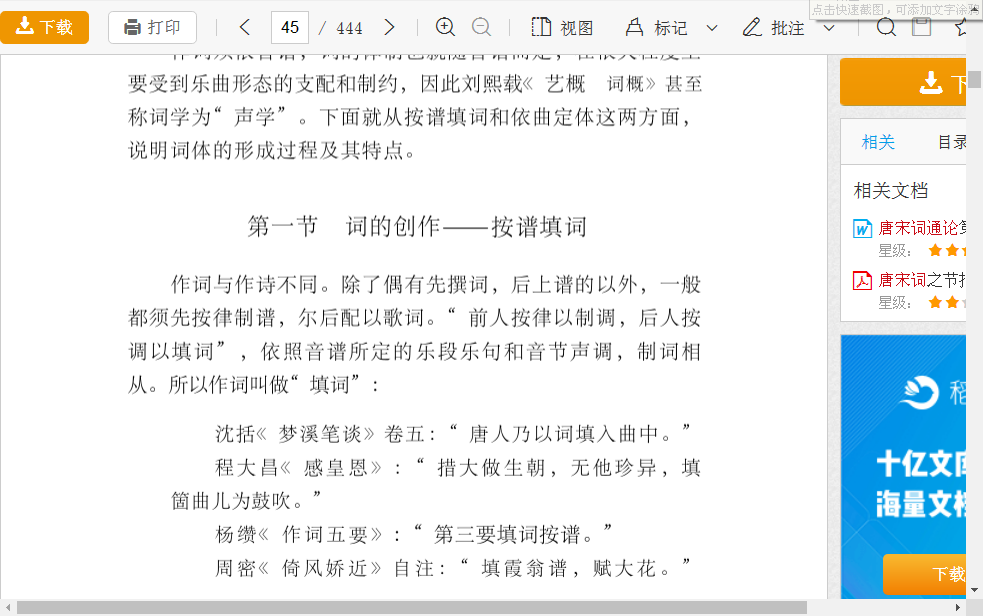Image resolution: width=983 pixels, height=616 pixels.
Task: Open the 唐宋词之节 PDF document link
Action: 922,280
